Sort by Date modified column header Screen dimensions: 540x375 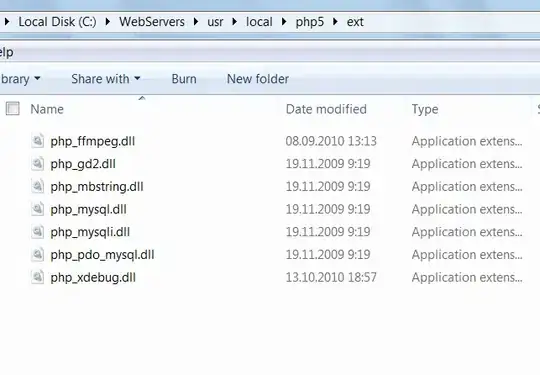(x=326, y=109)
